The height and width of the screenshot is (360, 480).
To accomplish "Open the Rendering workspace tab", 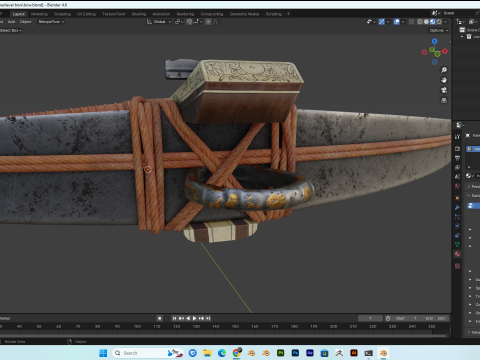I will (185, 14).
